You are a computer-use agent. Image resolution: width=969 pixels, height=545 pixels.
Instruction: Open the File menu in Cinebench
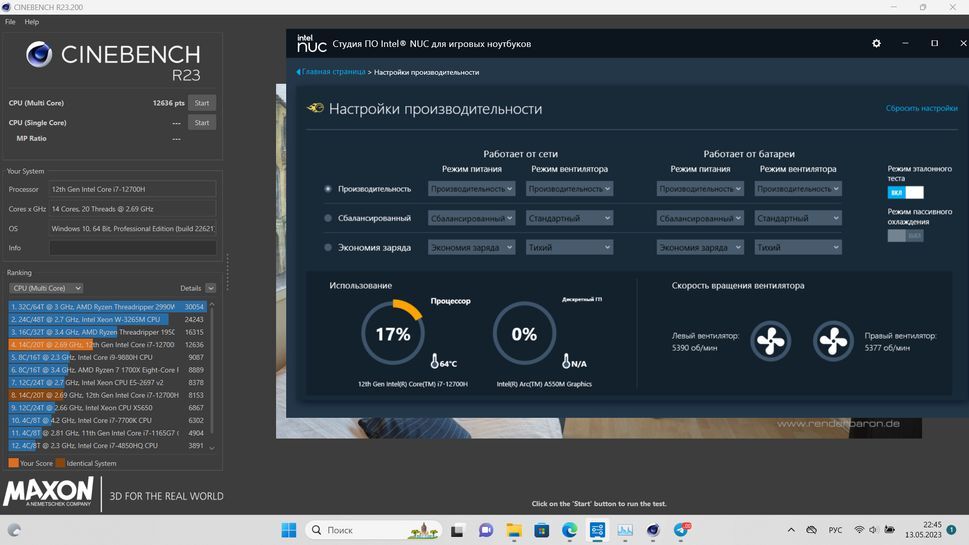point(10,21)
